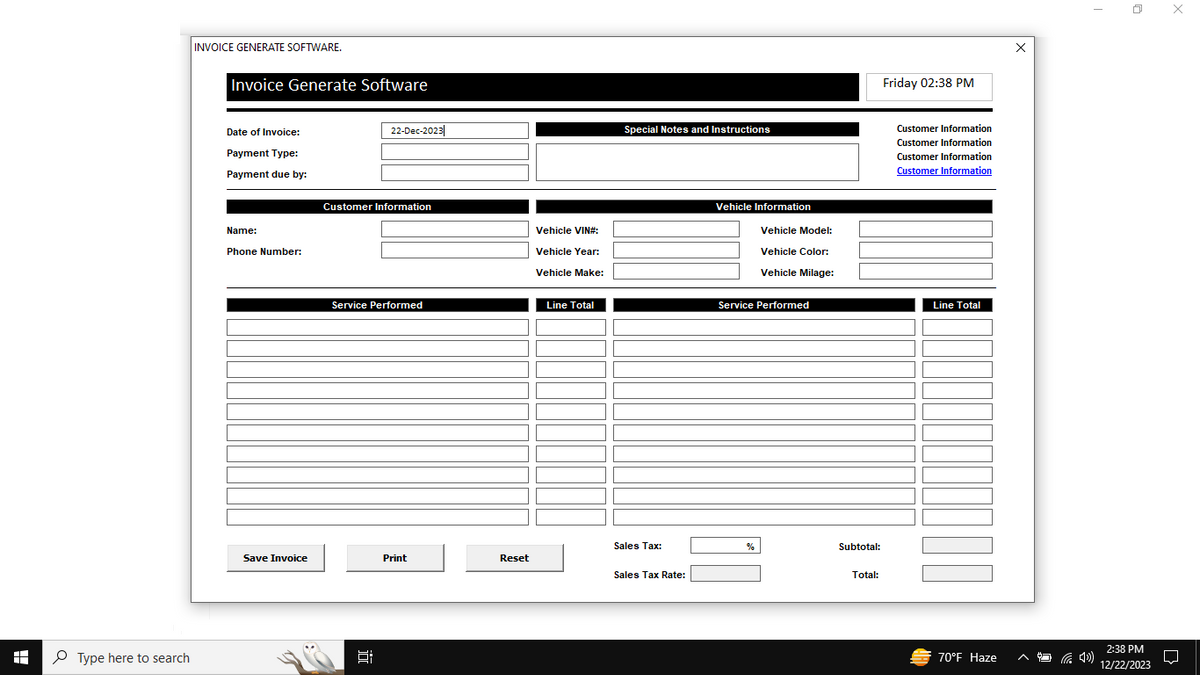Open Task View from the taskbar
1200x675 pixels.
point(365,657)
